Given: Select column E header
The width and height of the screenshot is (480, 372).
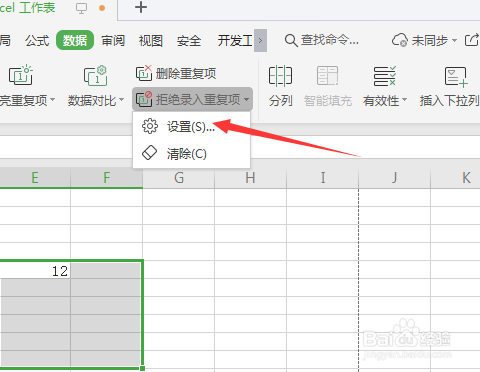Looking at the screenshot, I should 35,178.
